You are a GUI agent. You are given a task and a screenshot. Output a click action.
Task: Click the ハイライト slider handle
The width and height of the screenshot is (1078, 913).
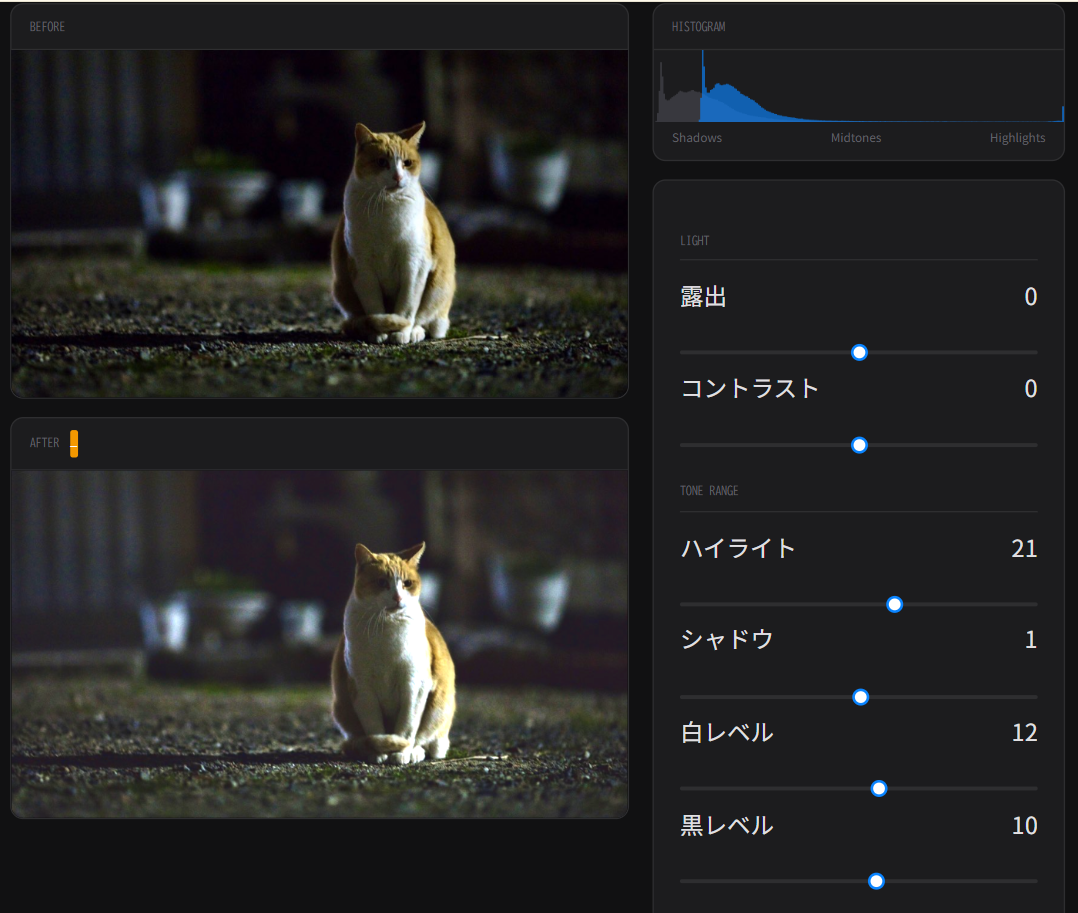click(x=895, y=604)
